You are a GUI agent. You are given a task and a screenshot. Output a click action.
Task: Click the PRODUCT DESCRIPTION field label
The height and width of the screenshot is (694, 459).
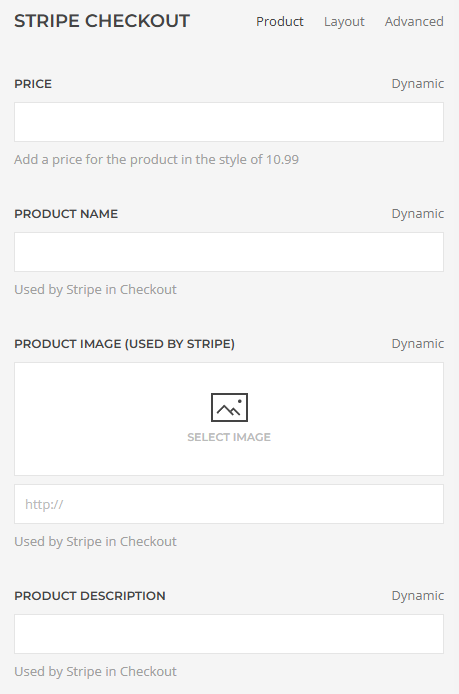coord(90,596)
